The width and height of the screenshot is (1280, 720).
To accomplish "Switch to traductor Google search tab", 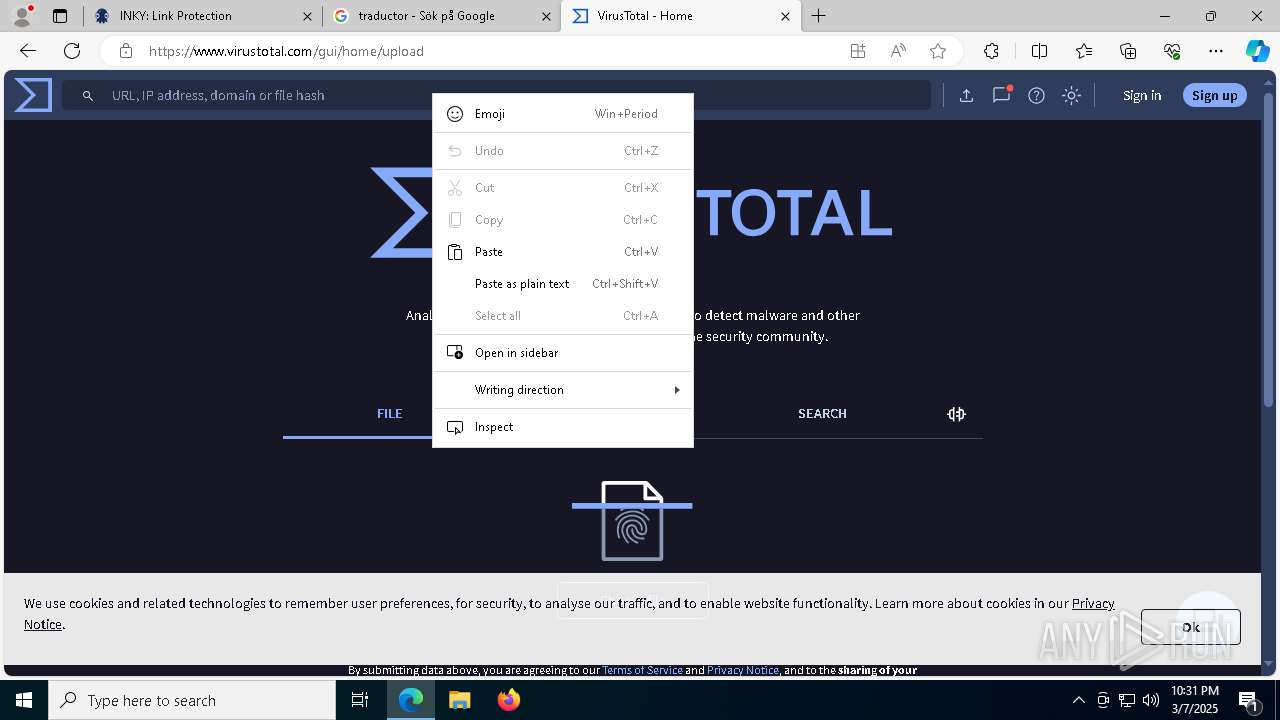I will [x=441, y=16].
